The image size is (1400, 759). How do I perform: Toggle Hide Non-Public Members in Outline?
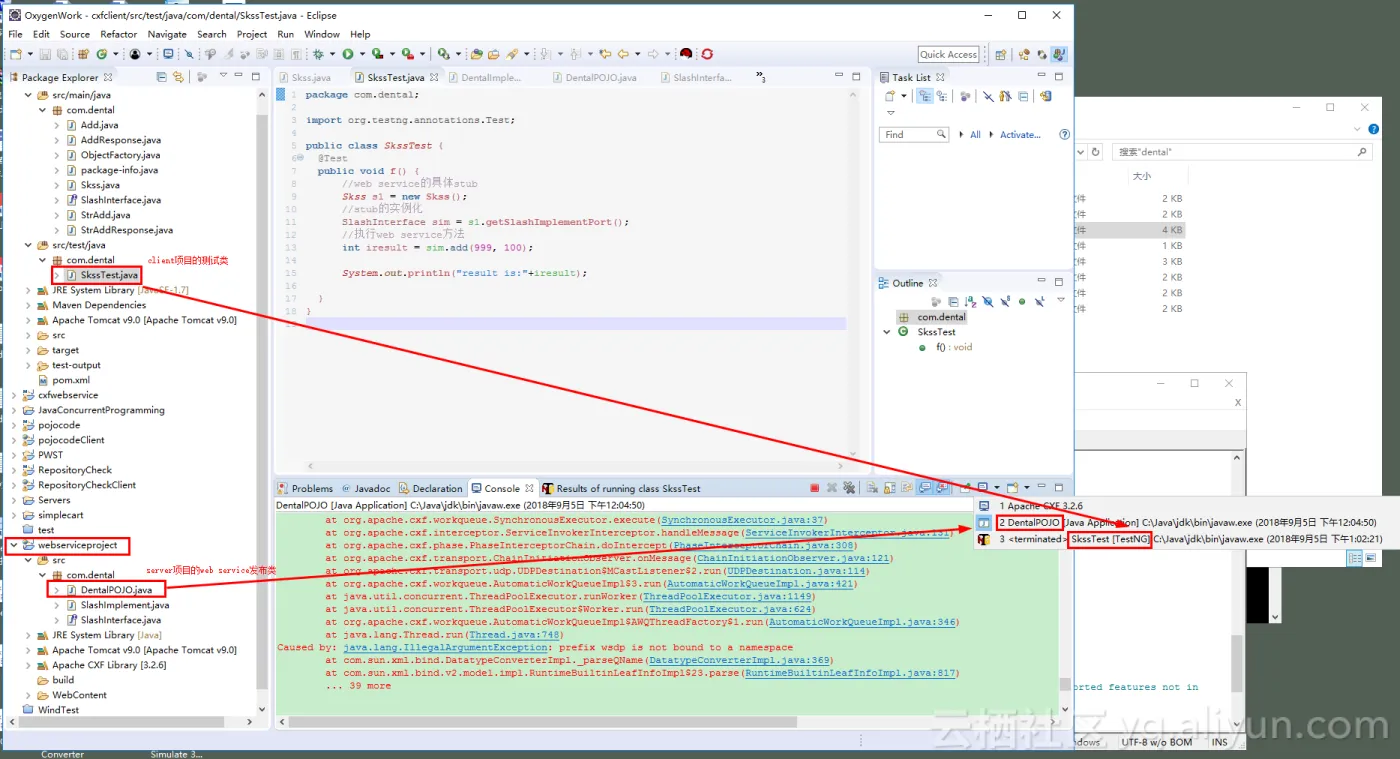[1022, 301]
